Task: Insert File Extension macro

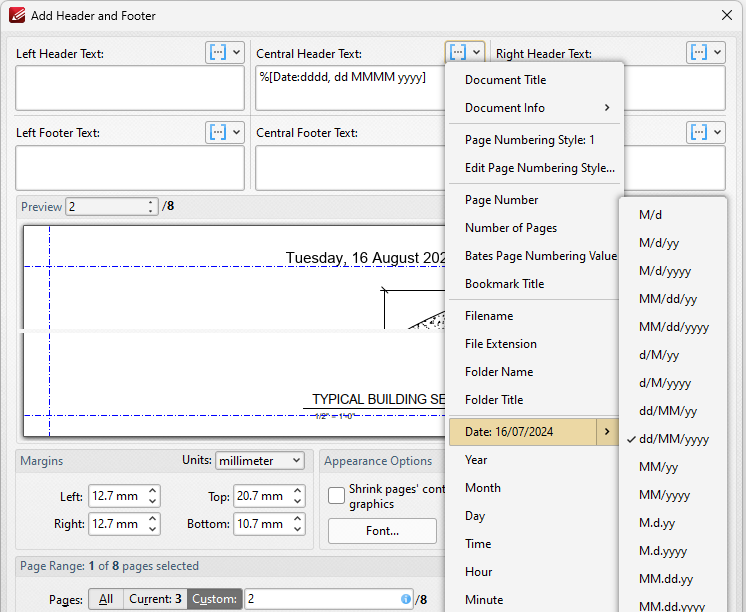Action: tap(534, 344)
